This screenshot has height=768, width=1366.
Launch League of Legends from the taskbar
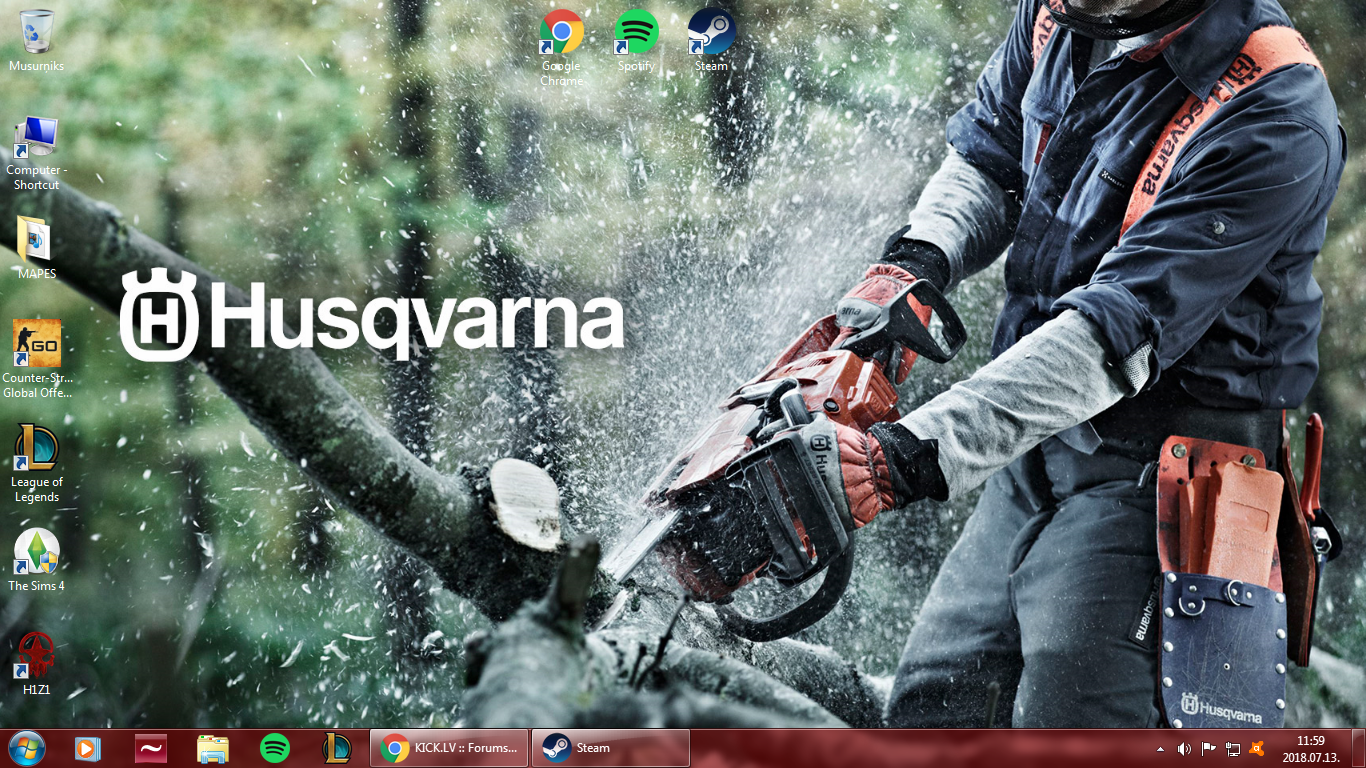coord(337,748)
